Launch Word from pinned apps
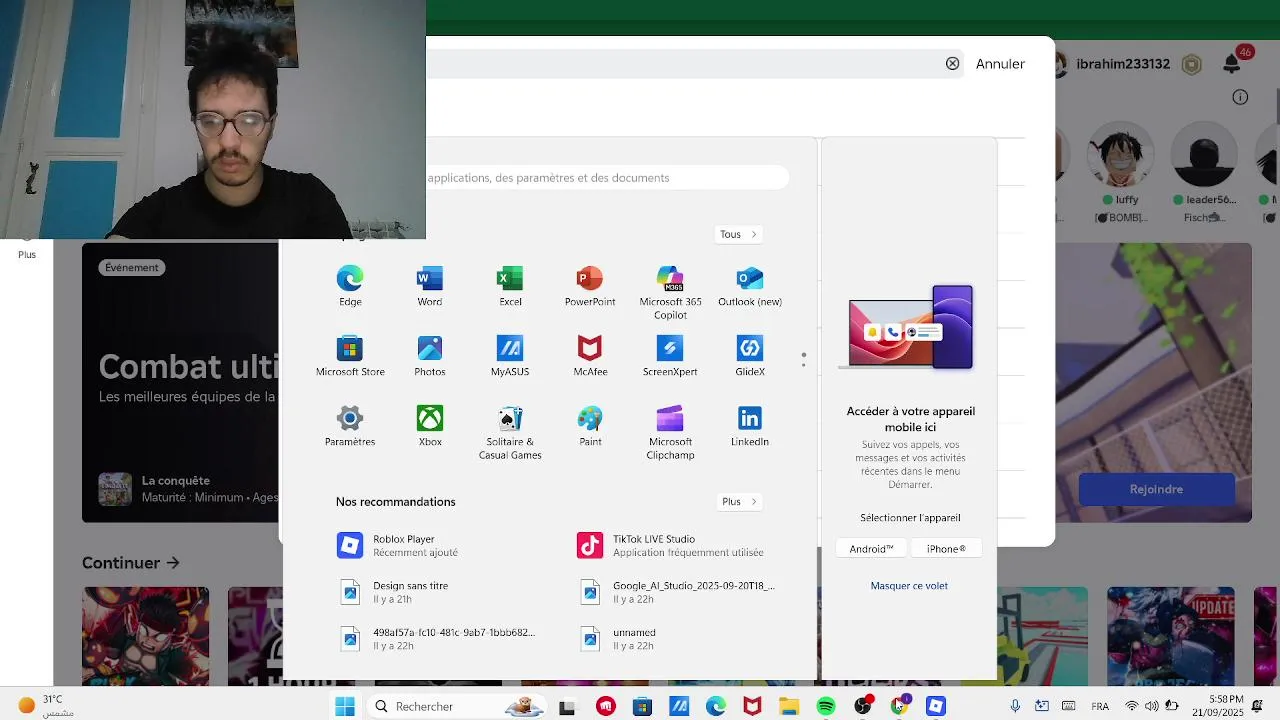Screen dimensions: 1280x720 click(430, 286)
